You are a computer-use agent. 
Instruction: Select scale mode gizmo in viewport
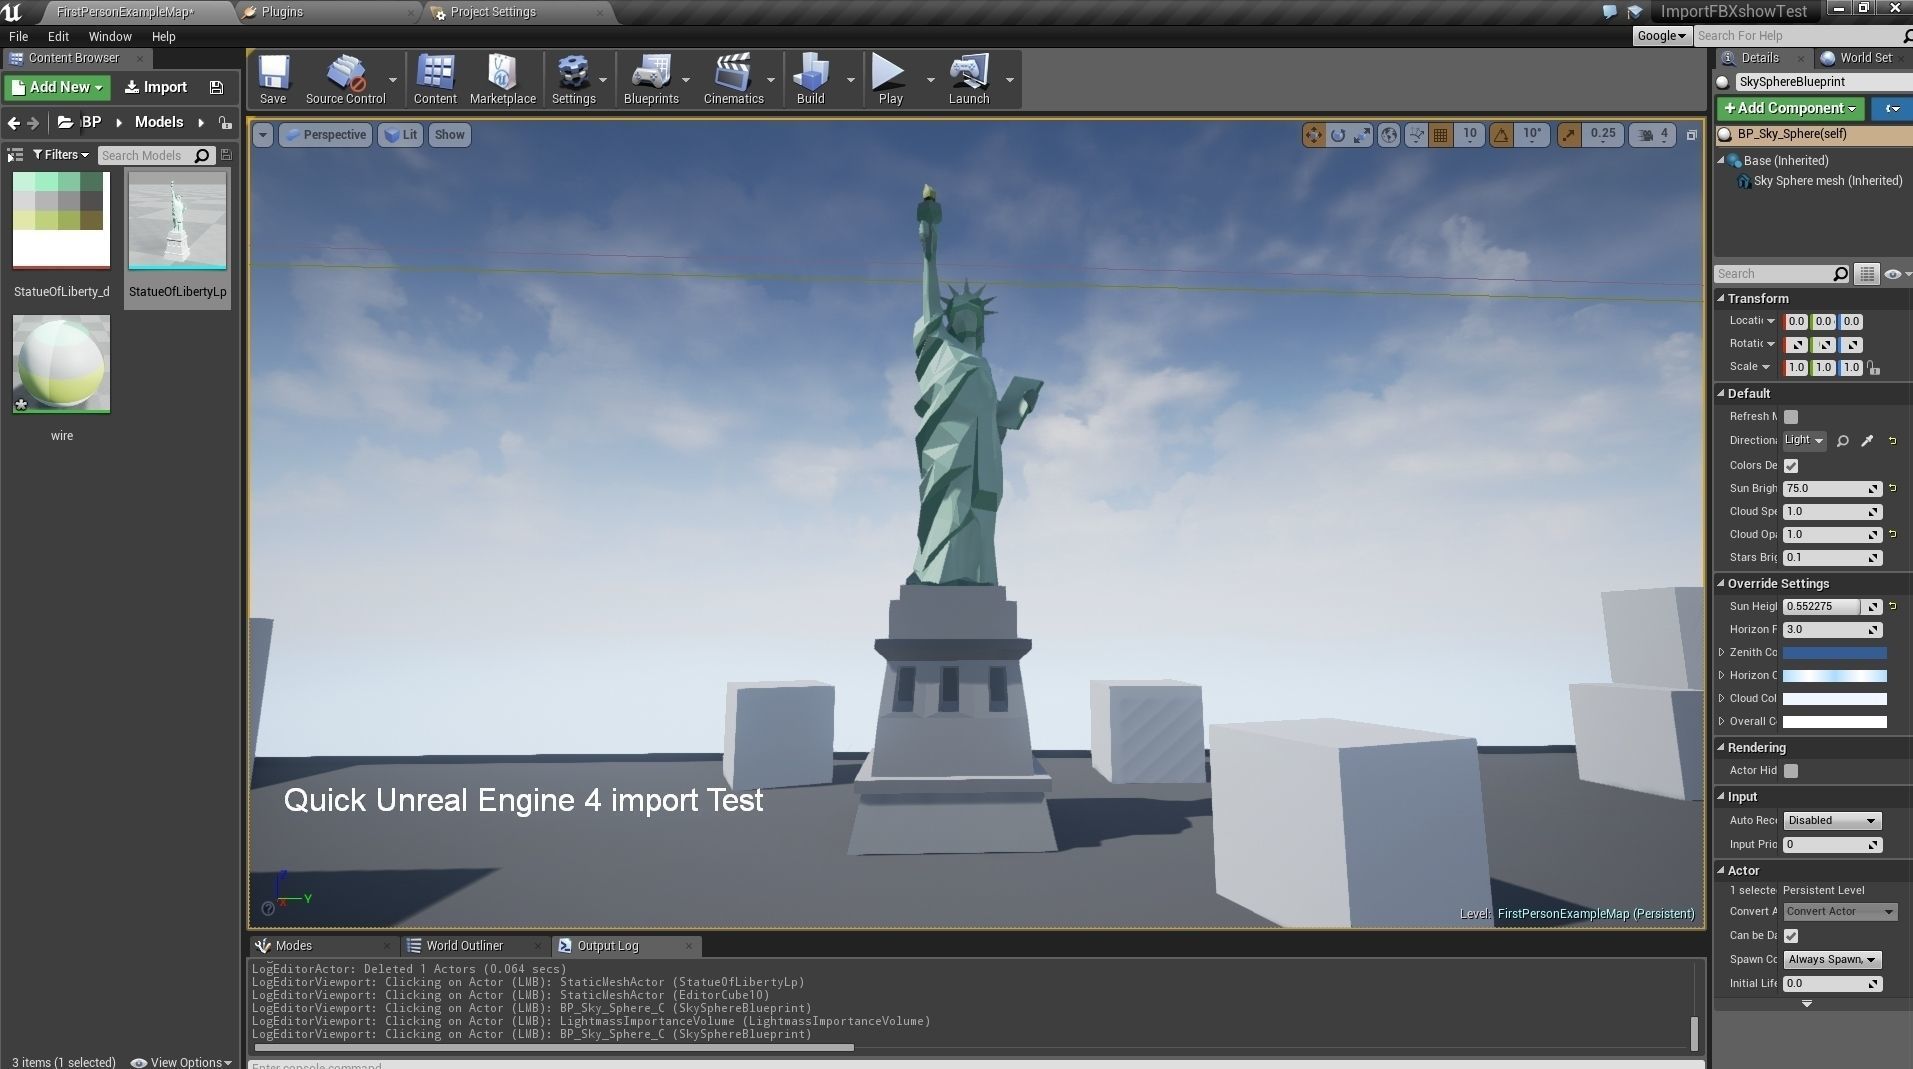tap(1362, 135)
